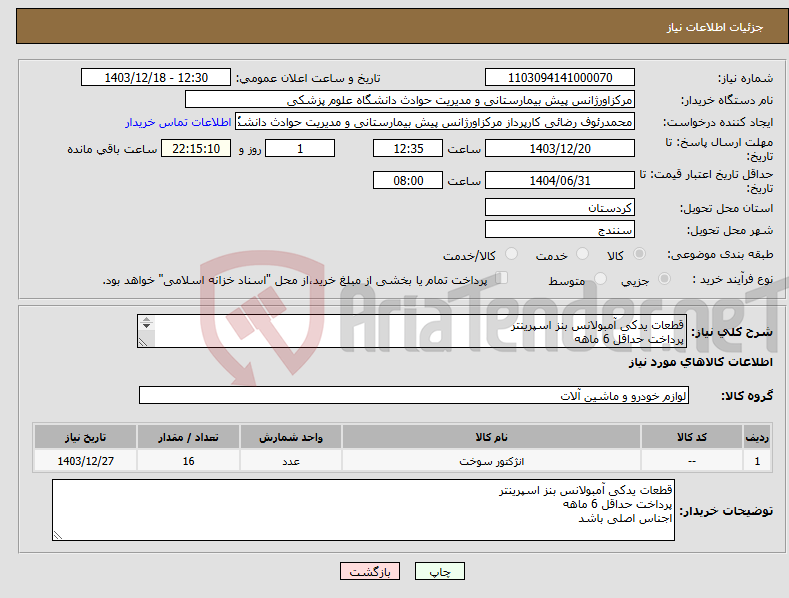Click the remaining time field 22:15:10

[x=196, y=148]
